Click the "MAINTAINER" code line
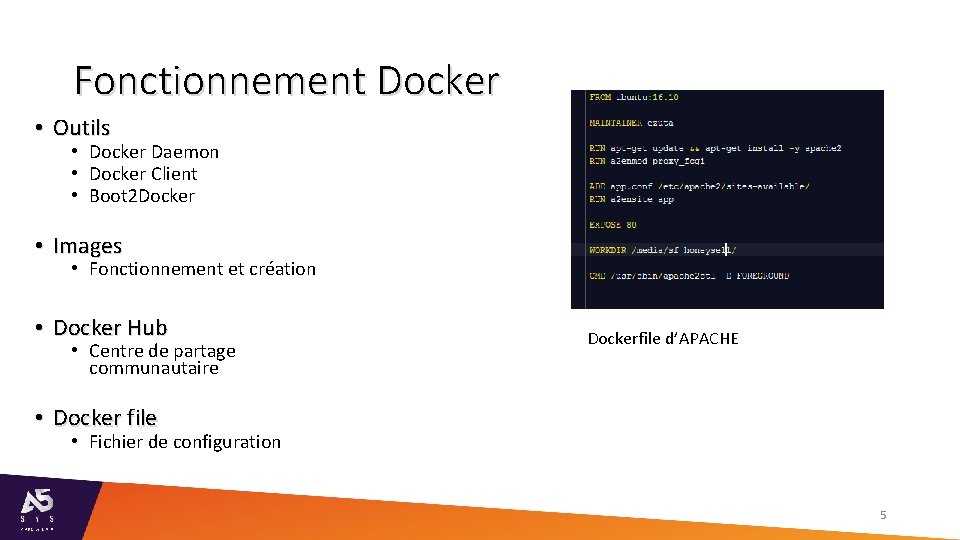Viewport: 960px width, 540px height. 631,123
